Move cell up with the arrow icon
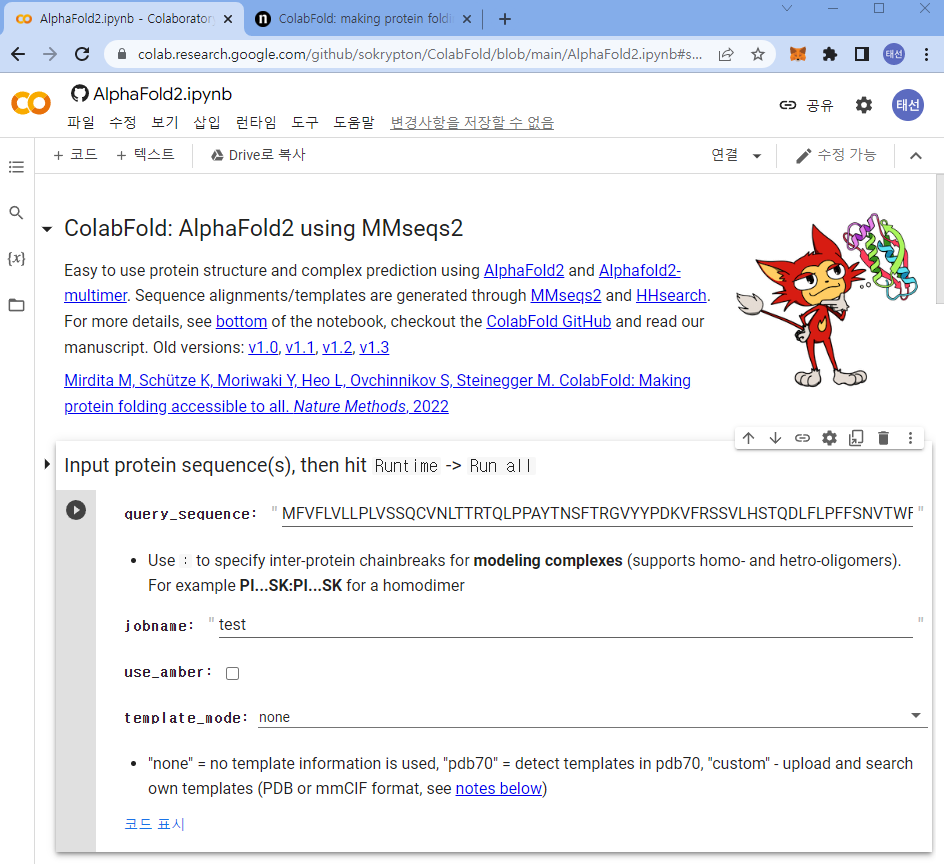 (748, 438)
